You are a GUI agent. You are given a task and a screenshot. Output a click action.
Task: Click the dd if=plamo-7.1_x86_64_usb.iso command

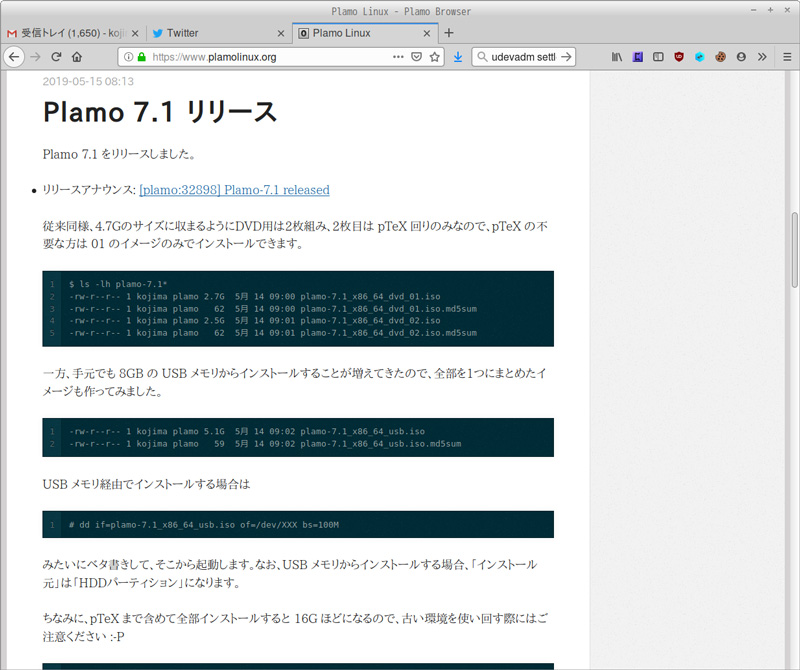tap(204, 525)
